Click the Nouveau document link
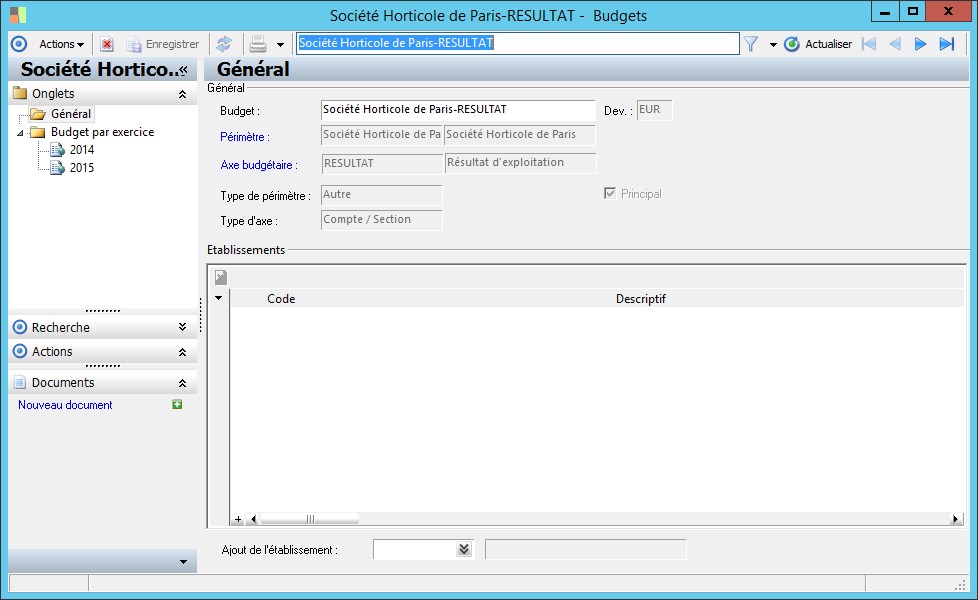Viewport: 978px width, 600px height. [x=65, y=405]
